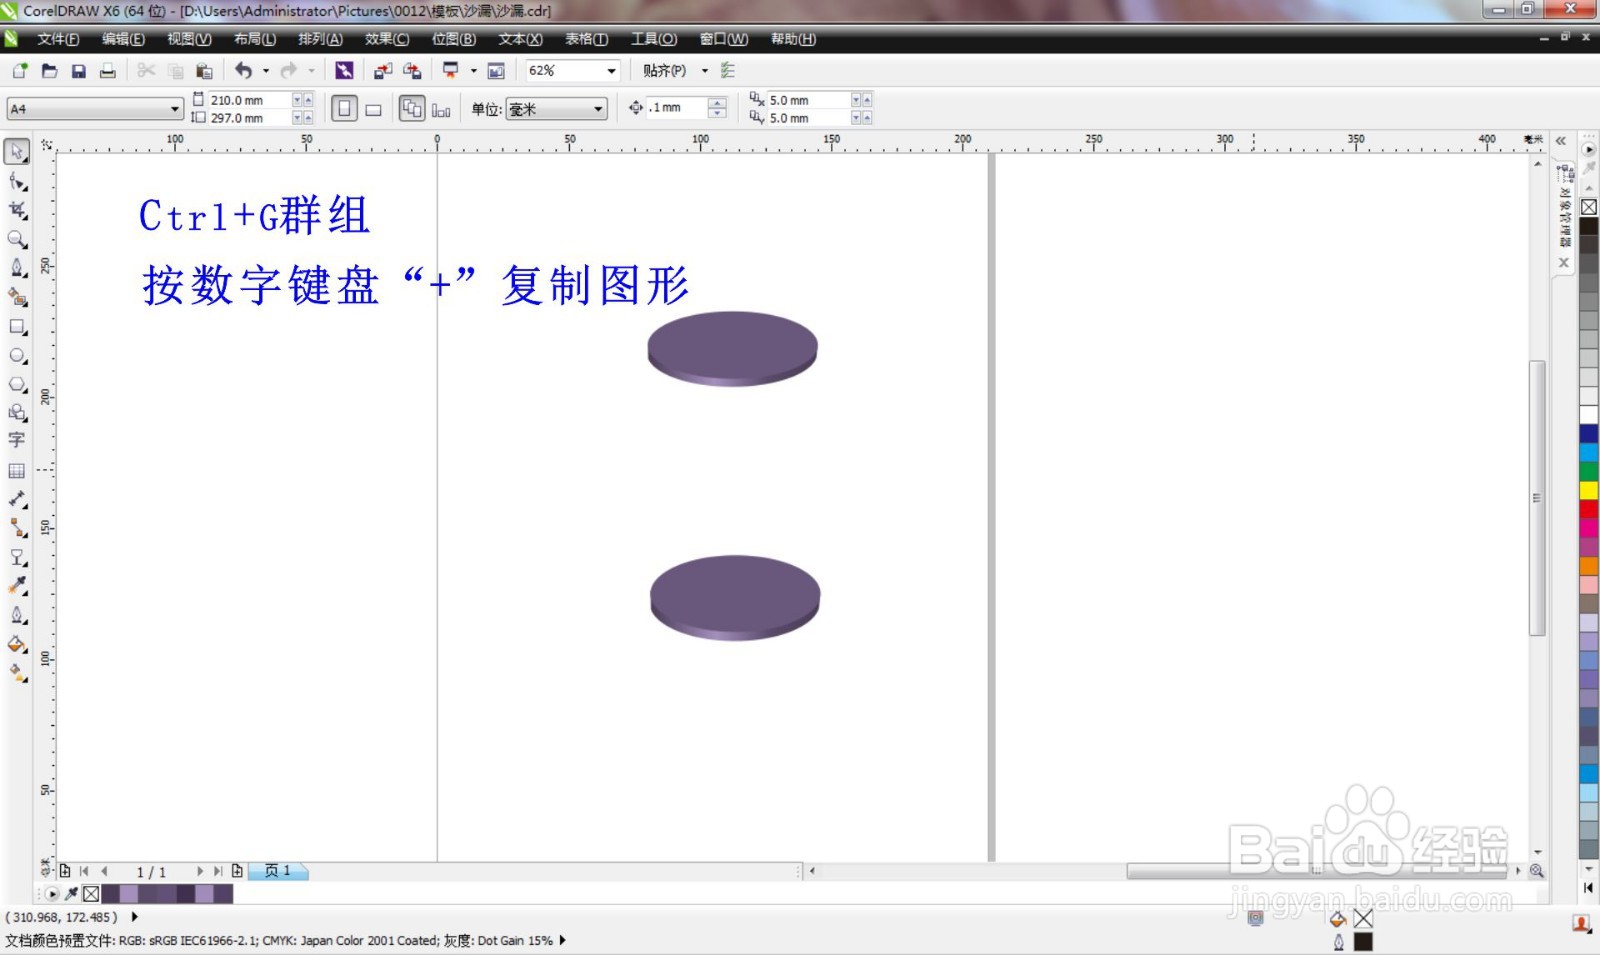This screenshot has width=1600, height=955.
Task: Select the Shape tool
Action: coord(17,181)
